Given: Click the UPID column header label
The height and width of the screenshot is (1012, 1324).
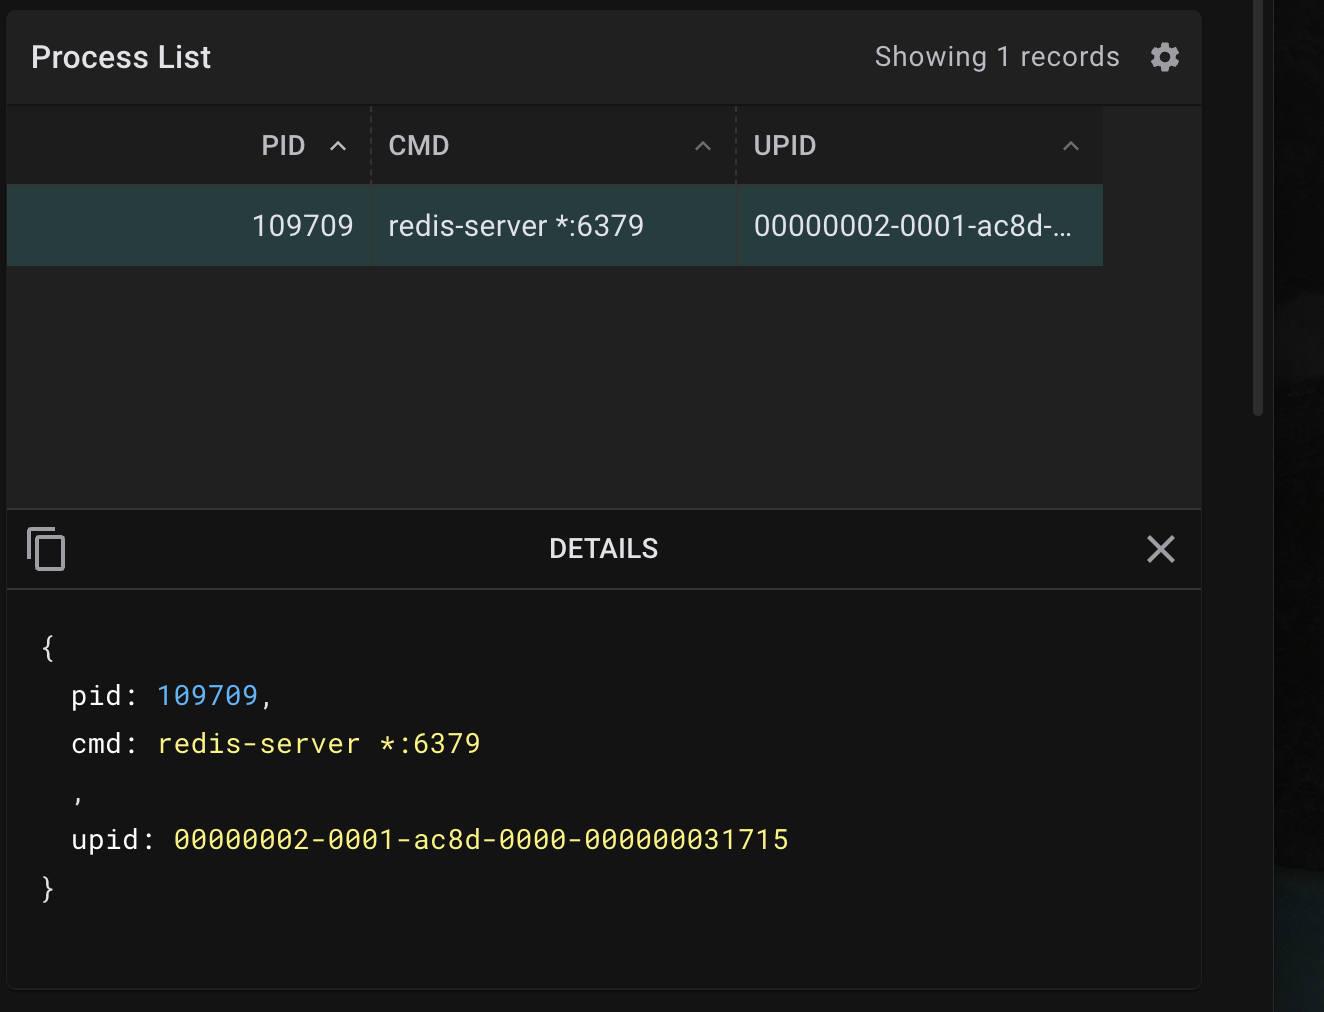Looking at the screenshot, I should point(785,146).
